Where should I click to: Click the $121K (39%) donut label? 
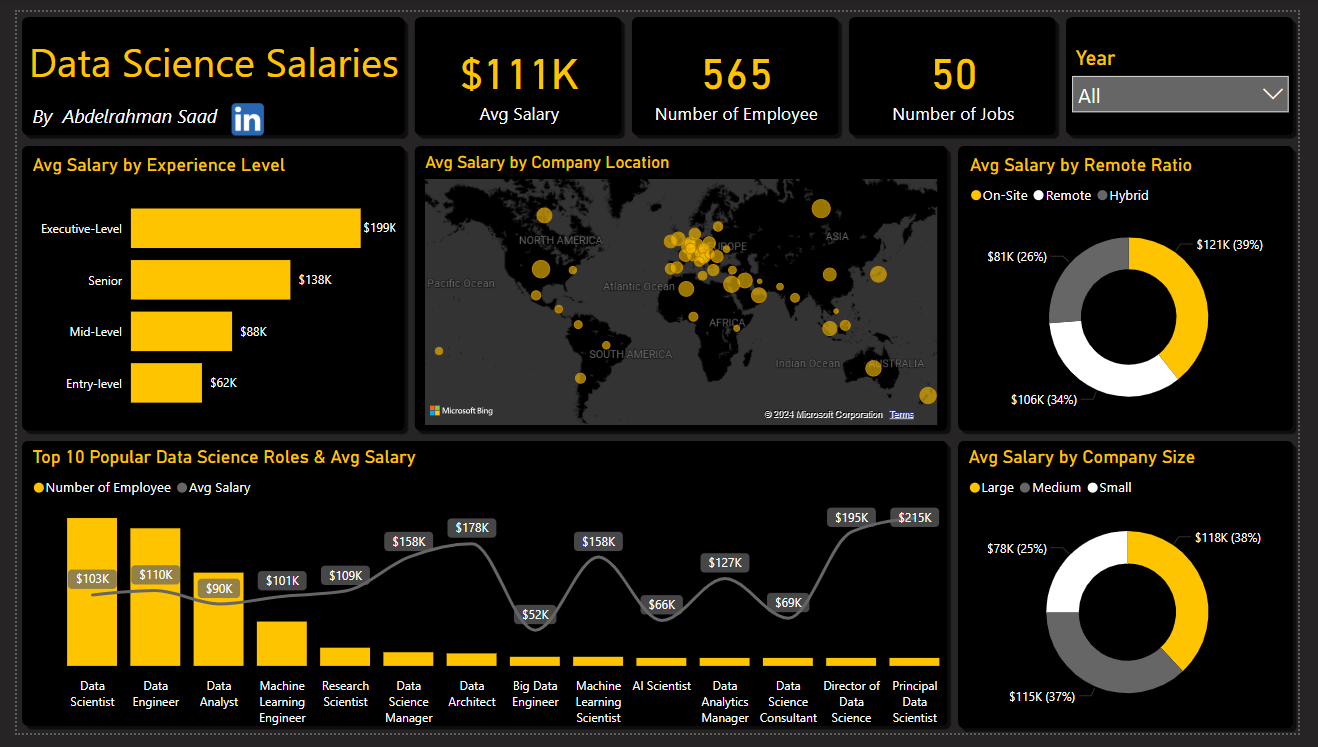1229,245
